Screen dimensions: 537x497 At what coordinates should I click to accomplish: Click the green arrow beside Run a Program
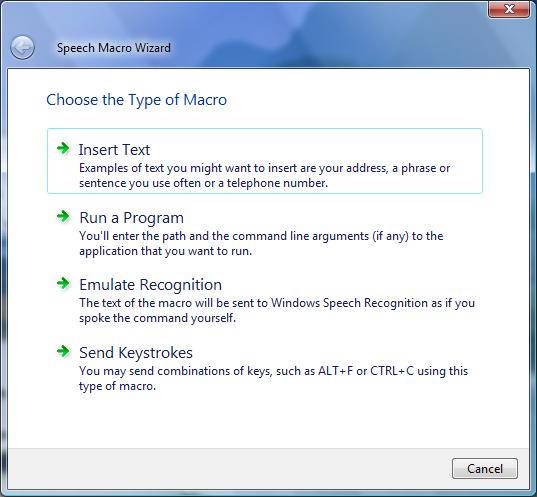tap(63, 216)
